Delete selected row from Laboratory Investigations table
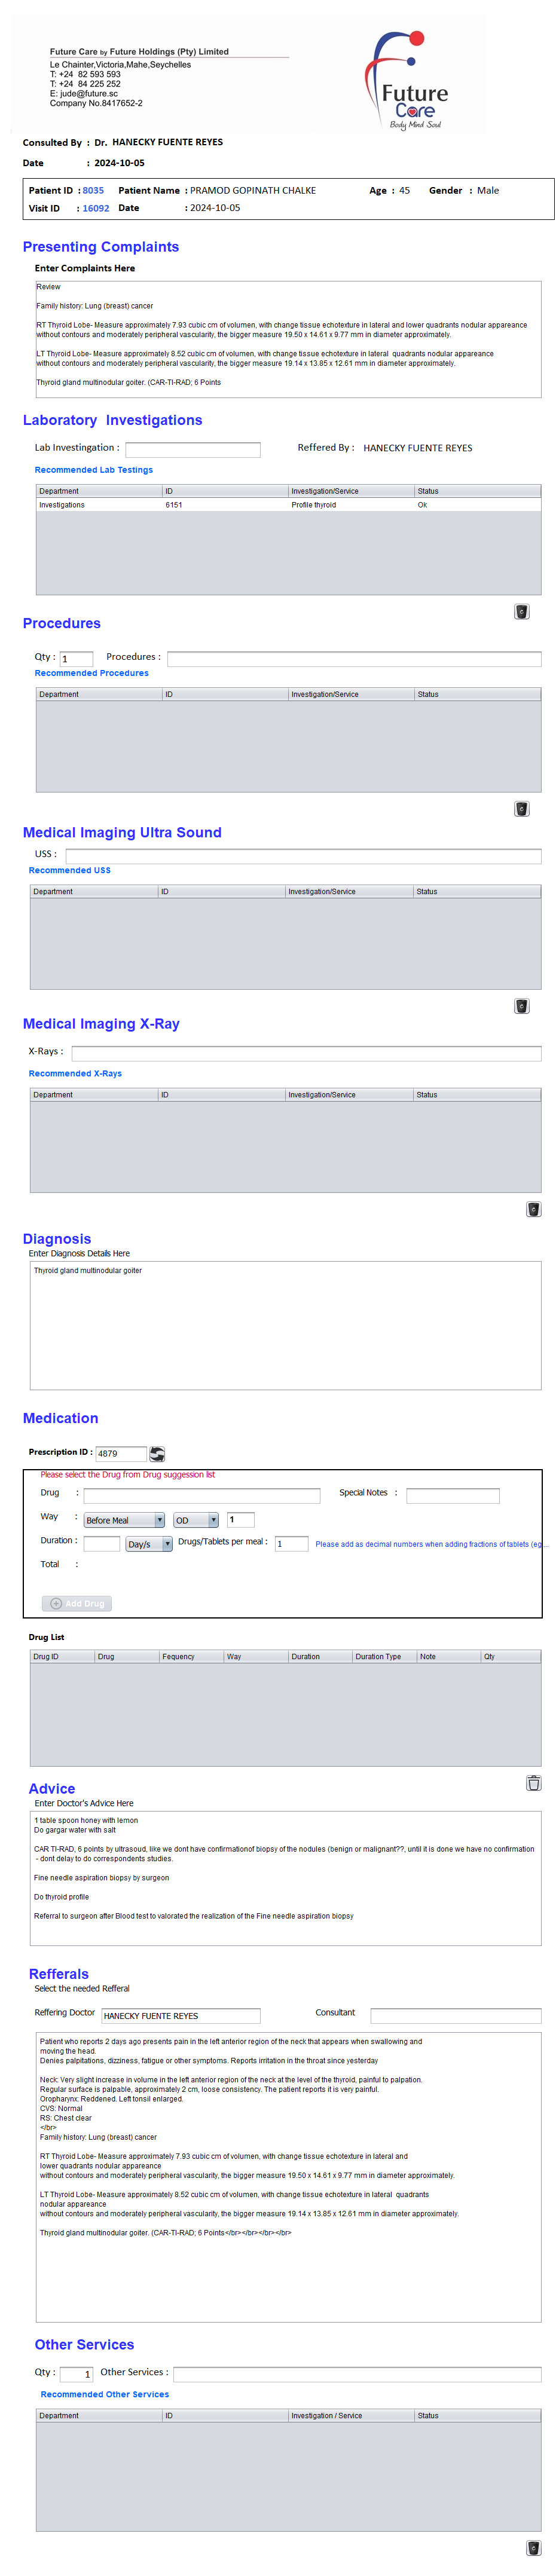This screenshot has height=2576, width=556. [521, 611]
